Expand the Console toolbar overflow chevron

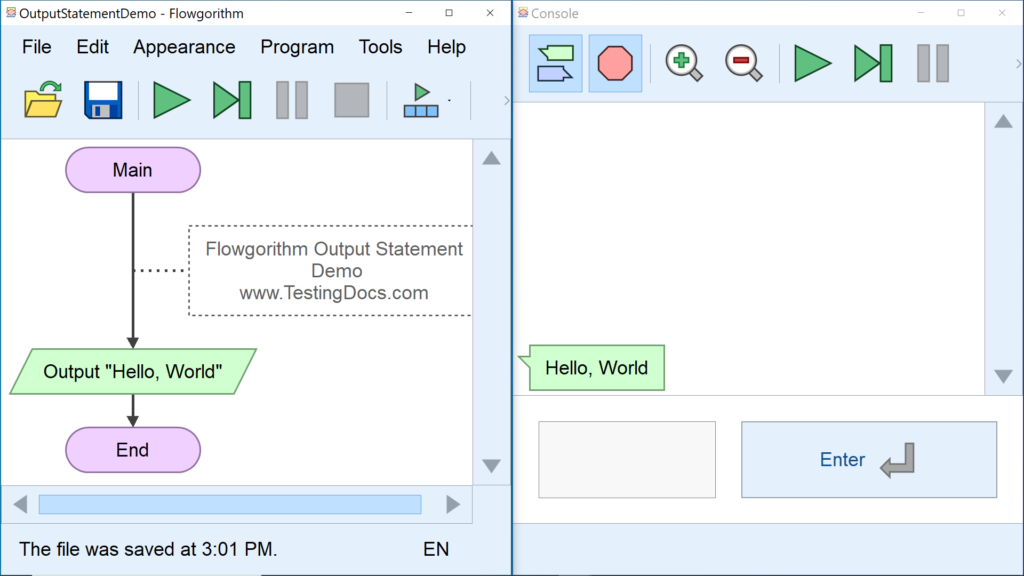pyautogui.click(x=1018, y=64)
